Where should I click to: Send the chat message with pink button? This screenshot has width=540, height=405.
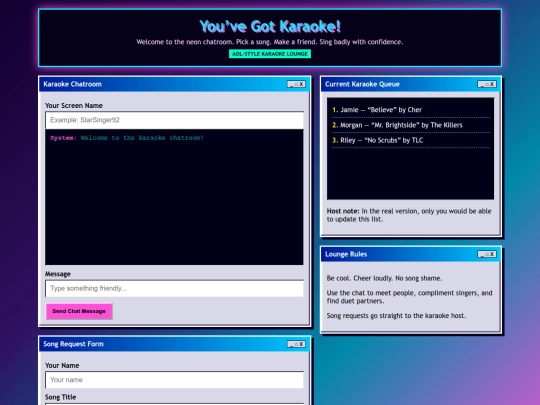point(79,311)
